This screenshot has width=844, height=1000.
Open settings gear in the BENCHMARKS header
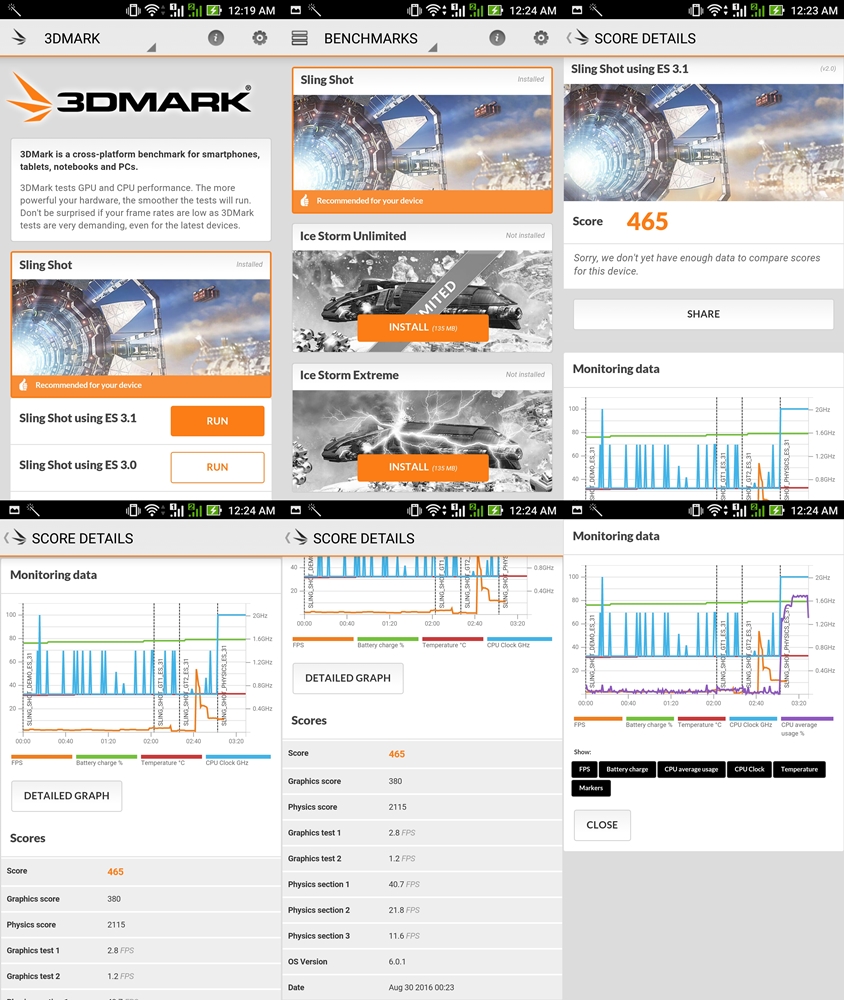541,38
